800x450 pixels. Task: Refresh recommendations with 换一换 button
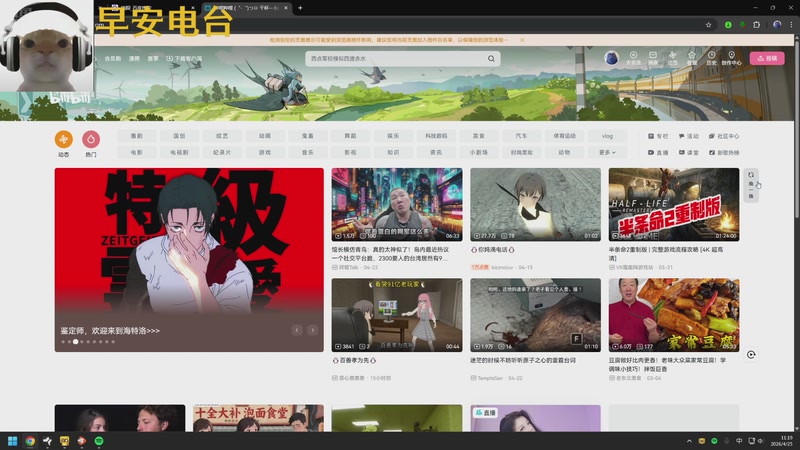click(751, 185)
